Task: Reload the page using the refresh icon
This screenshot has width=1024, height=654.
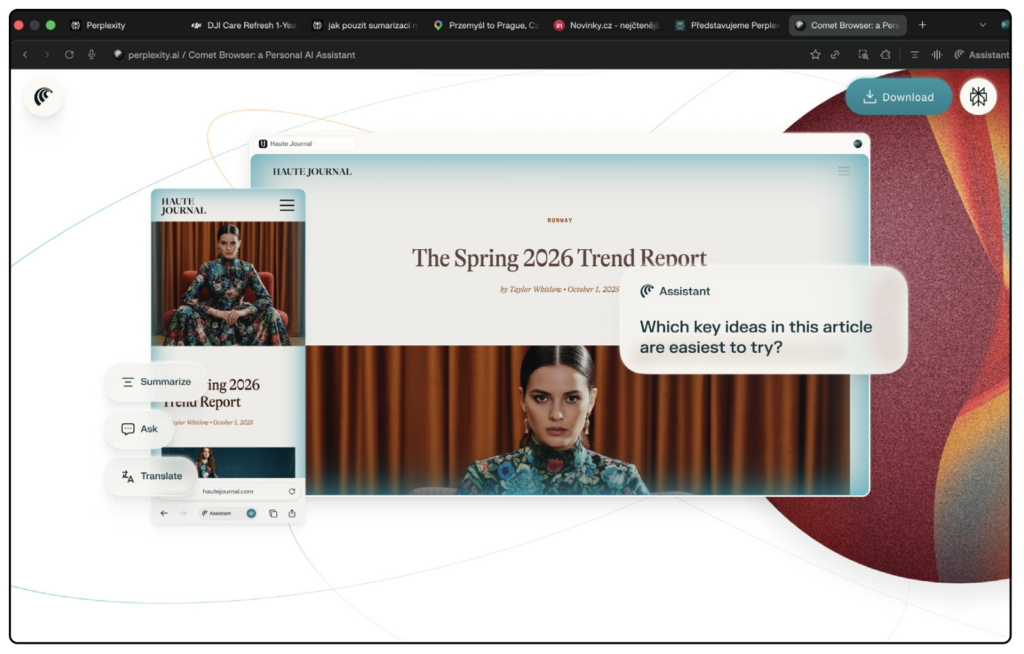Action: [x=69, y=55]
